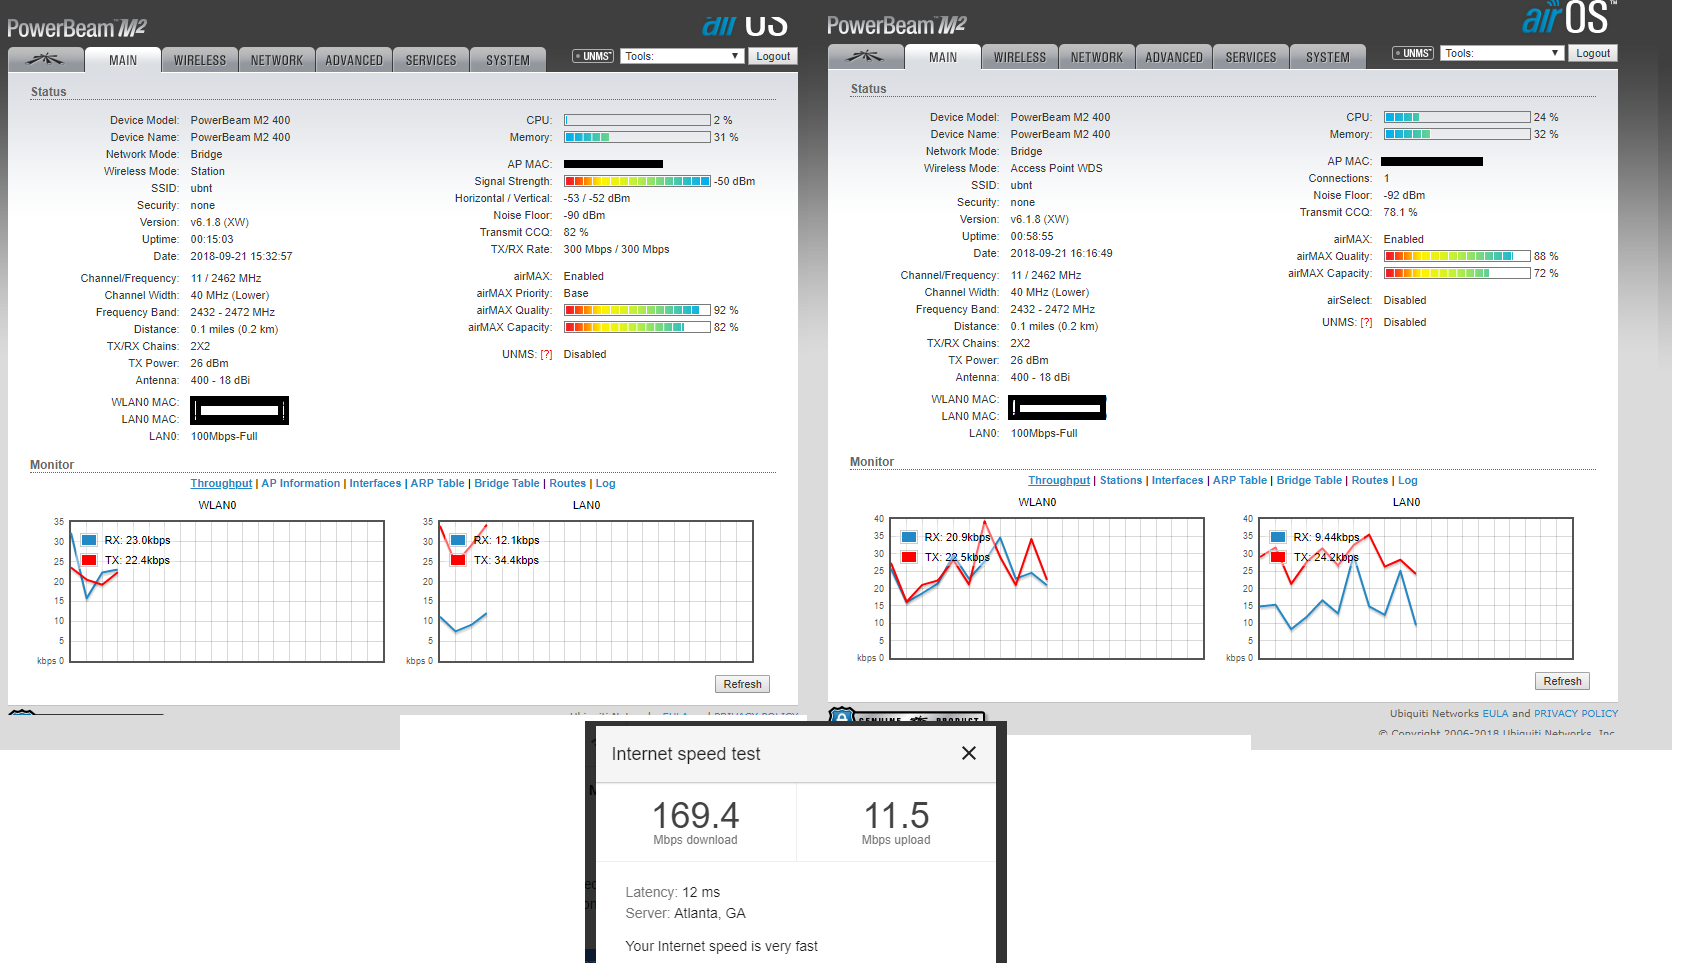Click the LAN0 throughput graph in left window
The width and height of the screenshot is (1686, 963).
point(596,591)
